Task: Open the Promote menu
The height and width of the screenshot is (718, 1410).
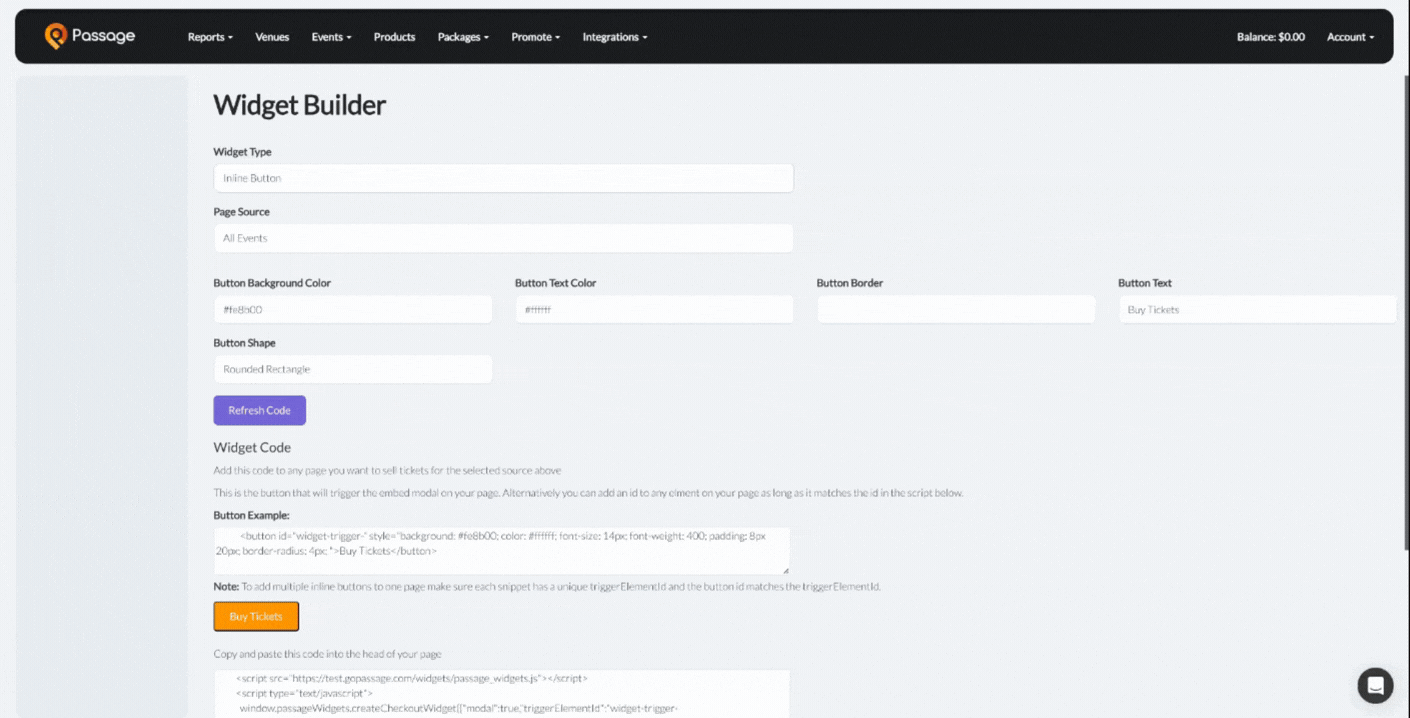Action: coord(535,37)
